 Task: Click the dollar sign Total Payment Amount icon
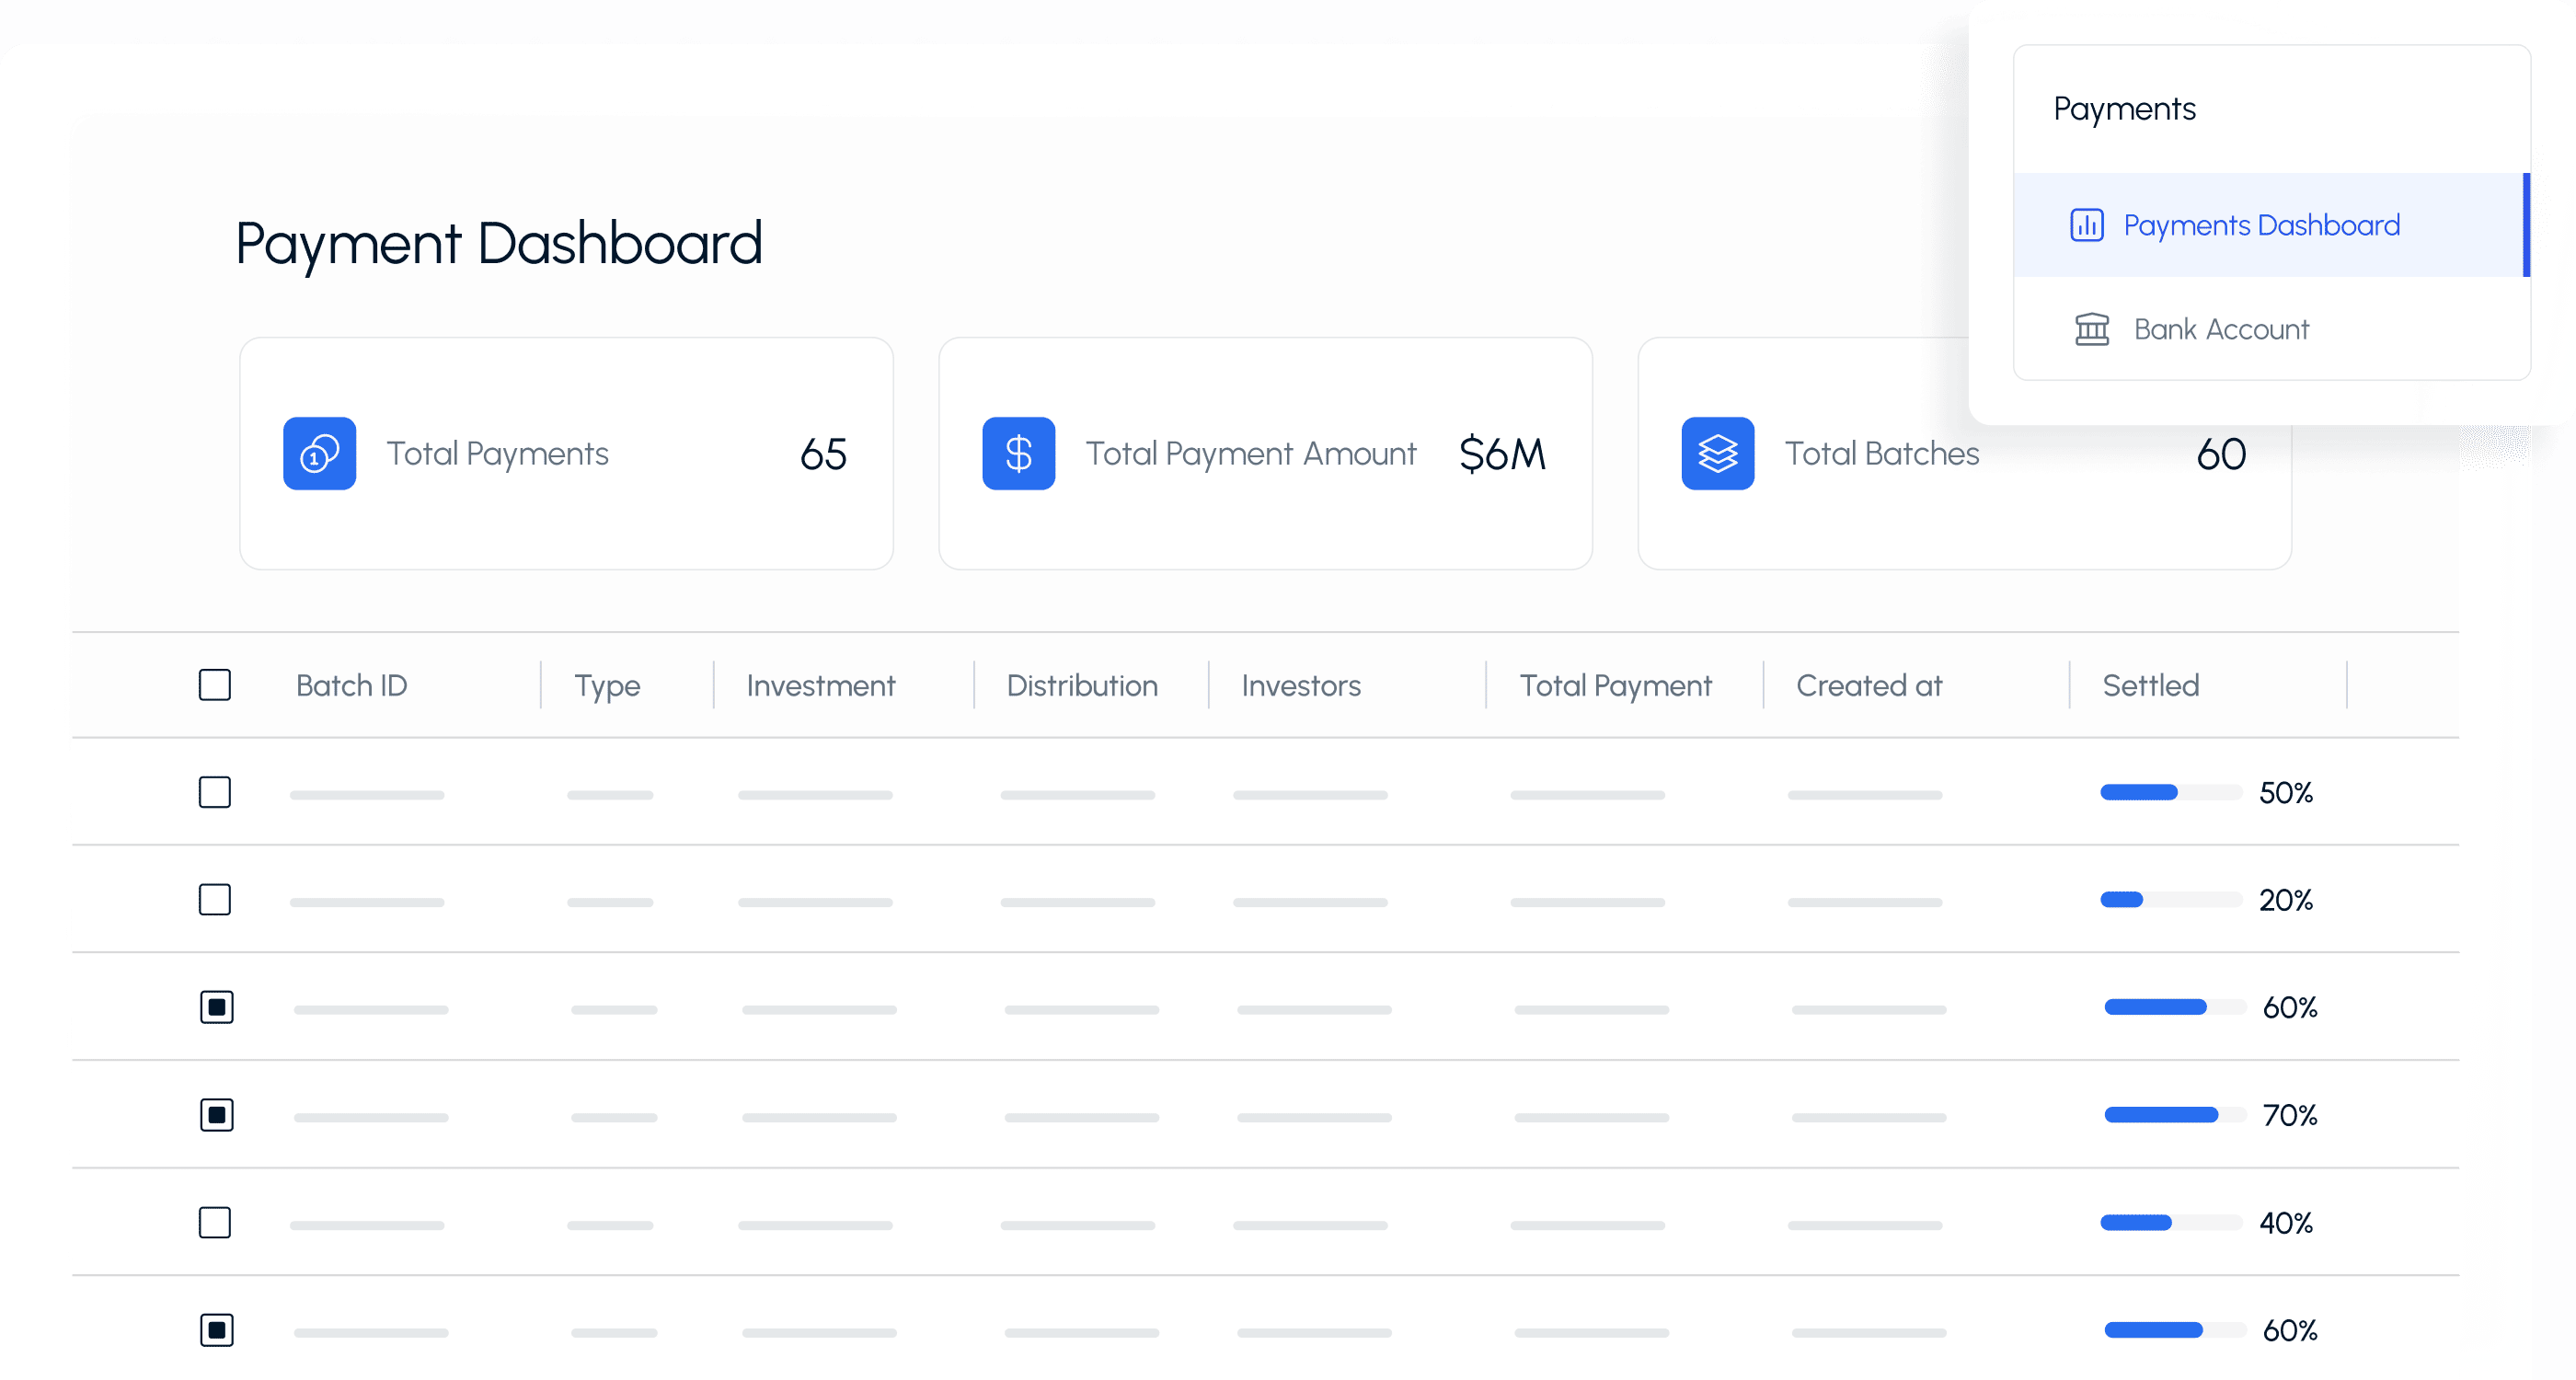pos(1018,454)
